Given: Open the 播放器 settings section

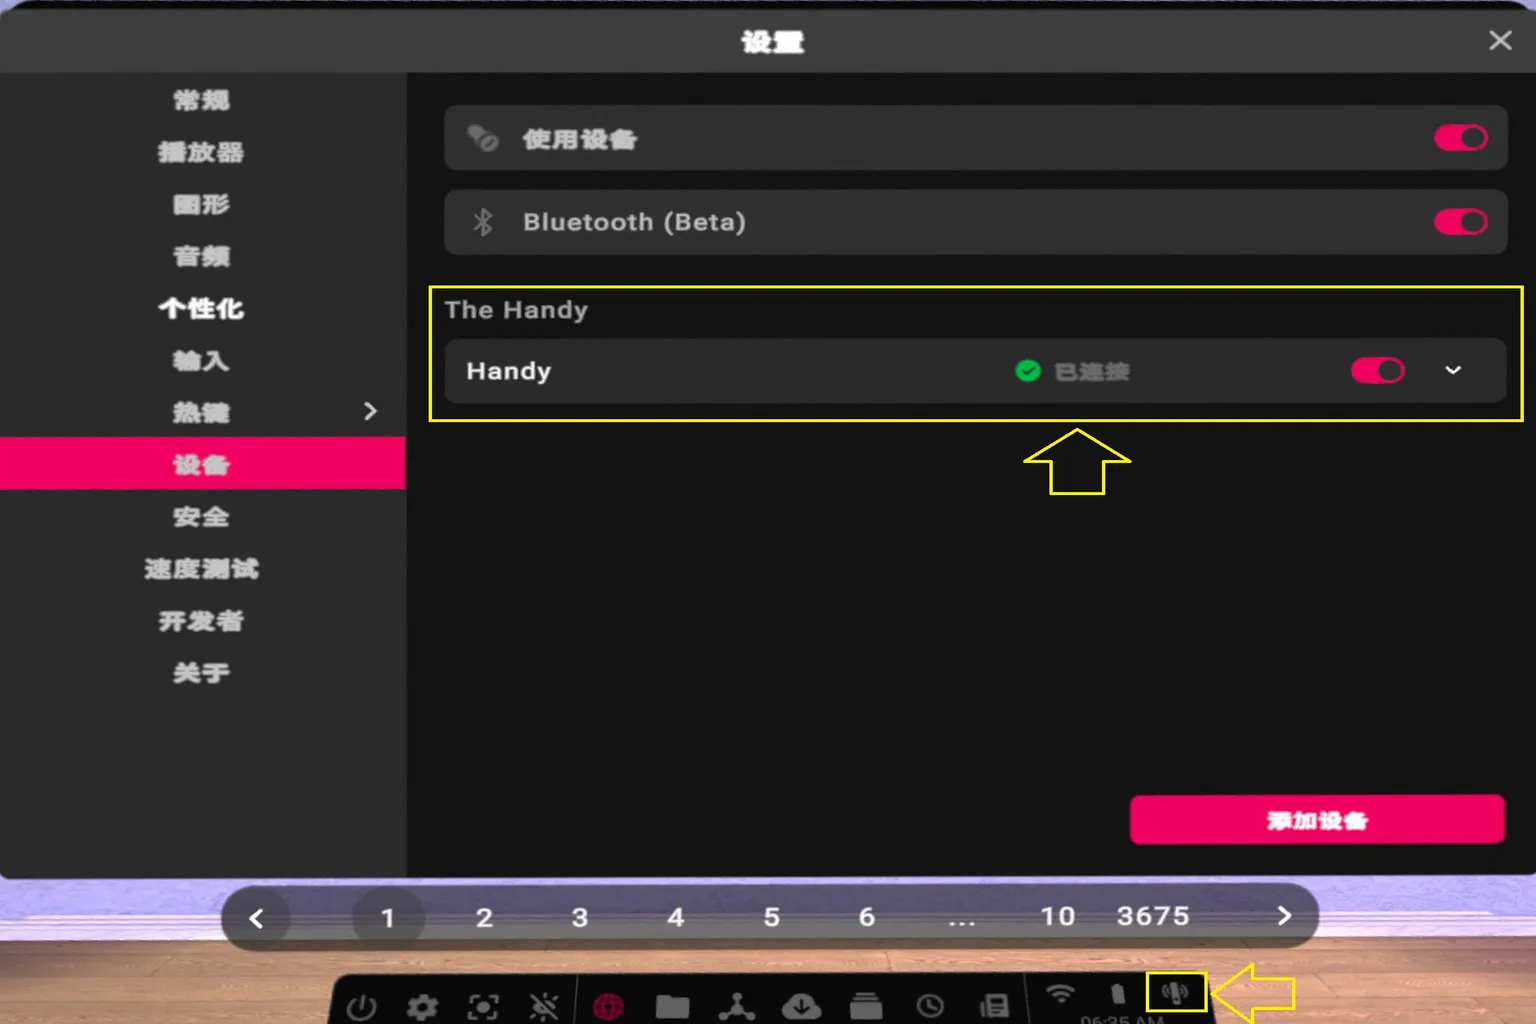Looking at the screenshot, I should [201, 152].
